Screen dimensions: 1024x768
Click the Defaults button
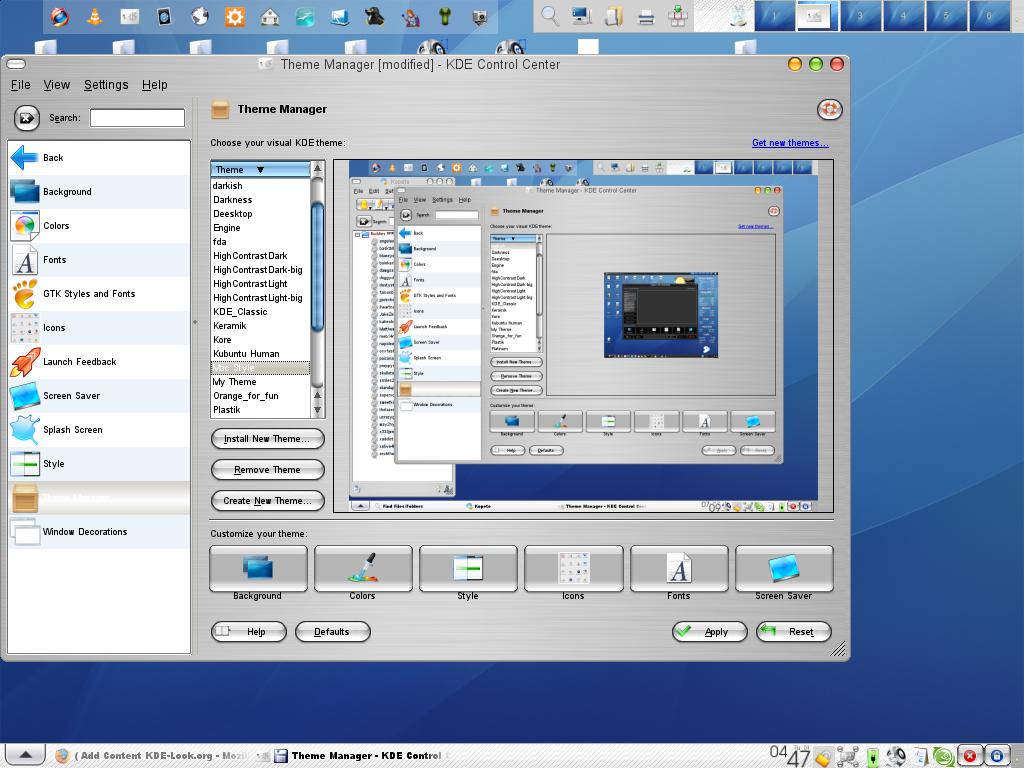point(332,632)
